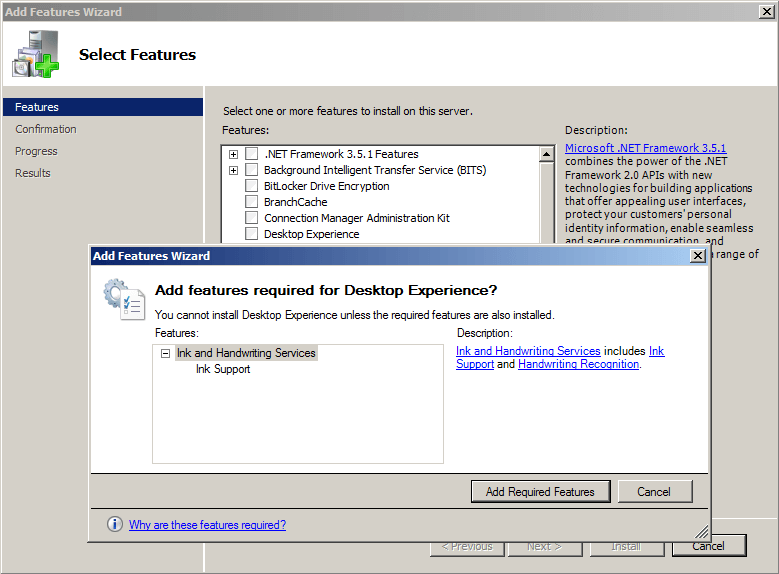The image size is (779, 574).
Task: Expand the .NET Framework 3.5.1 Features node
Action: 233,154
